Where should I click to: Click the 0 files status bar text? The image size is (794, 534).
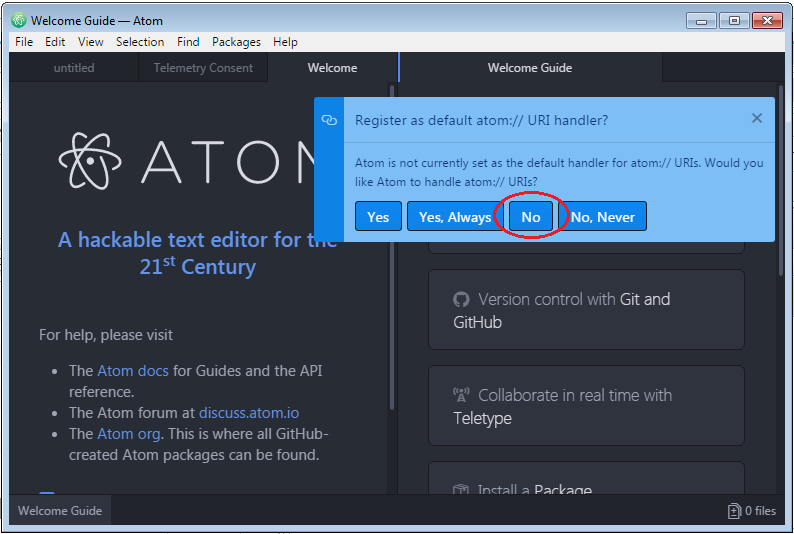pyautogui.click(x=760, y=511)
